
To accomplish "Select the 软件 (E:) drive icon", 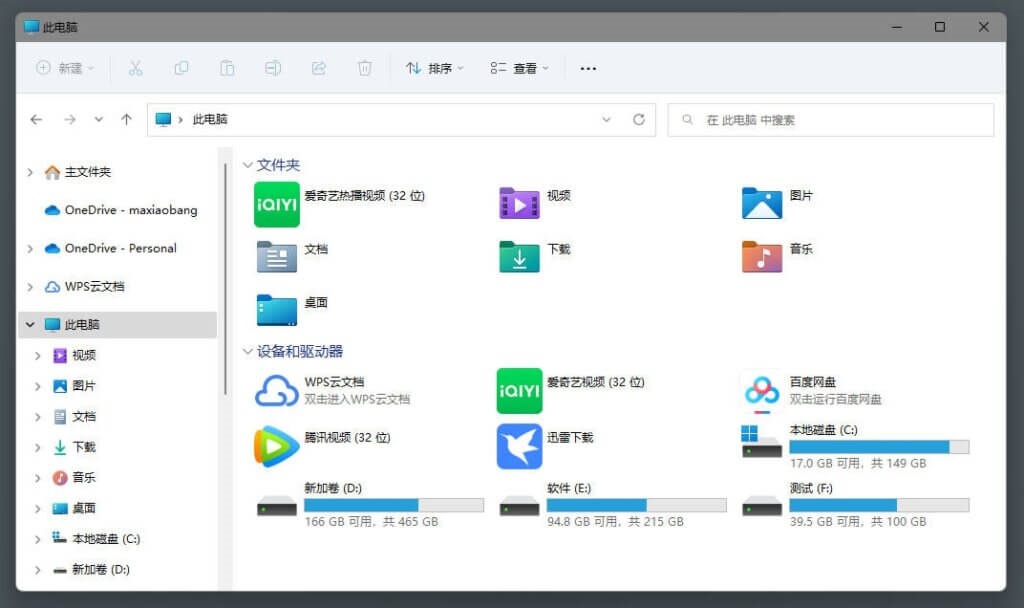I will (x=519, y=505).
